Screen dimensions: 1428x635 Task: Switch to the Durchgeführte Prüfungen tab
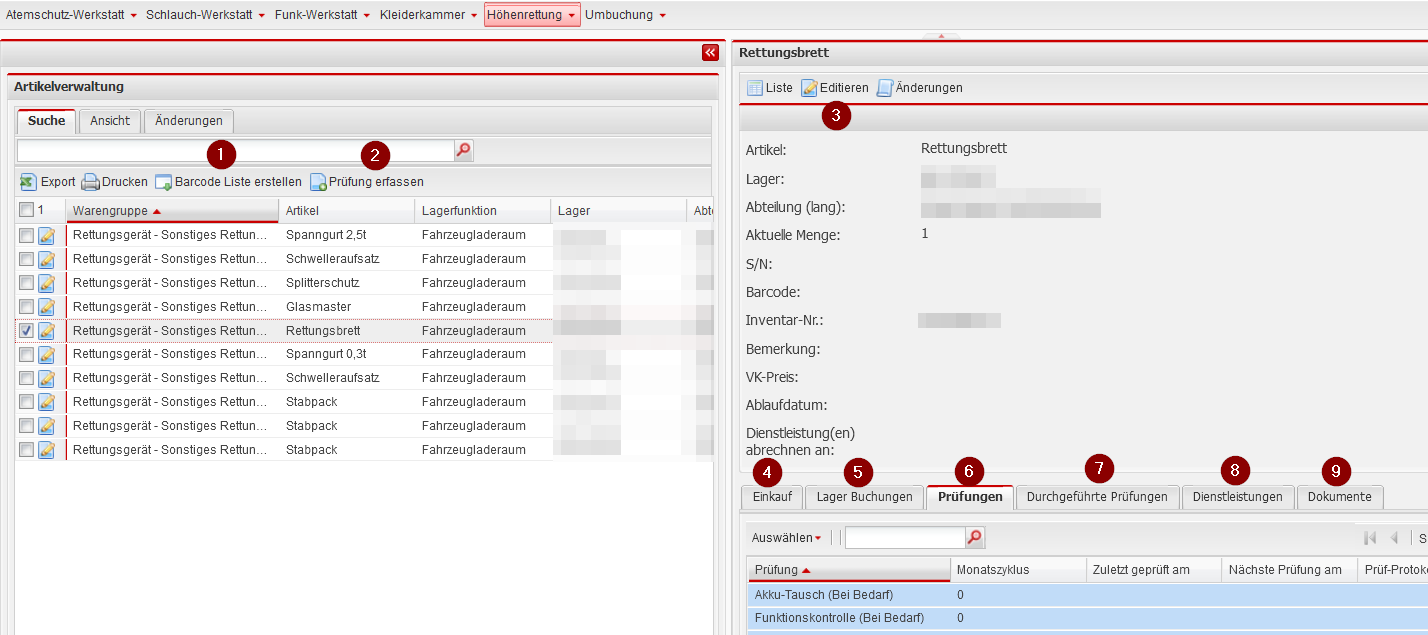point(1097,497)
